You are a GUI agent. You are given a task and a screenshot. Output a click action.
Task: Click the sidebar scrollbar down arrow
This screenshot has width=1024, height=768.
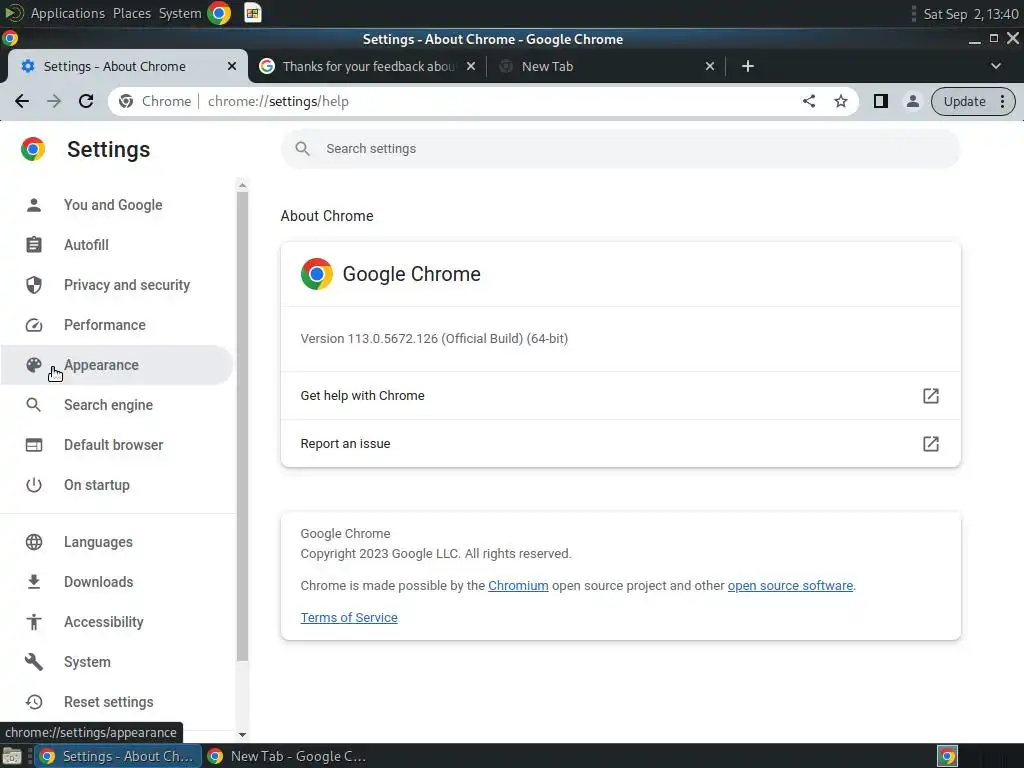(x=242, y=735)
